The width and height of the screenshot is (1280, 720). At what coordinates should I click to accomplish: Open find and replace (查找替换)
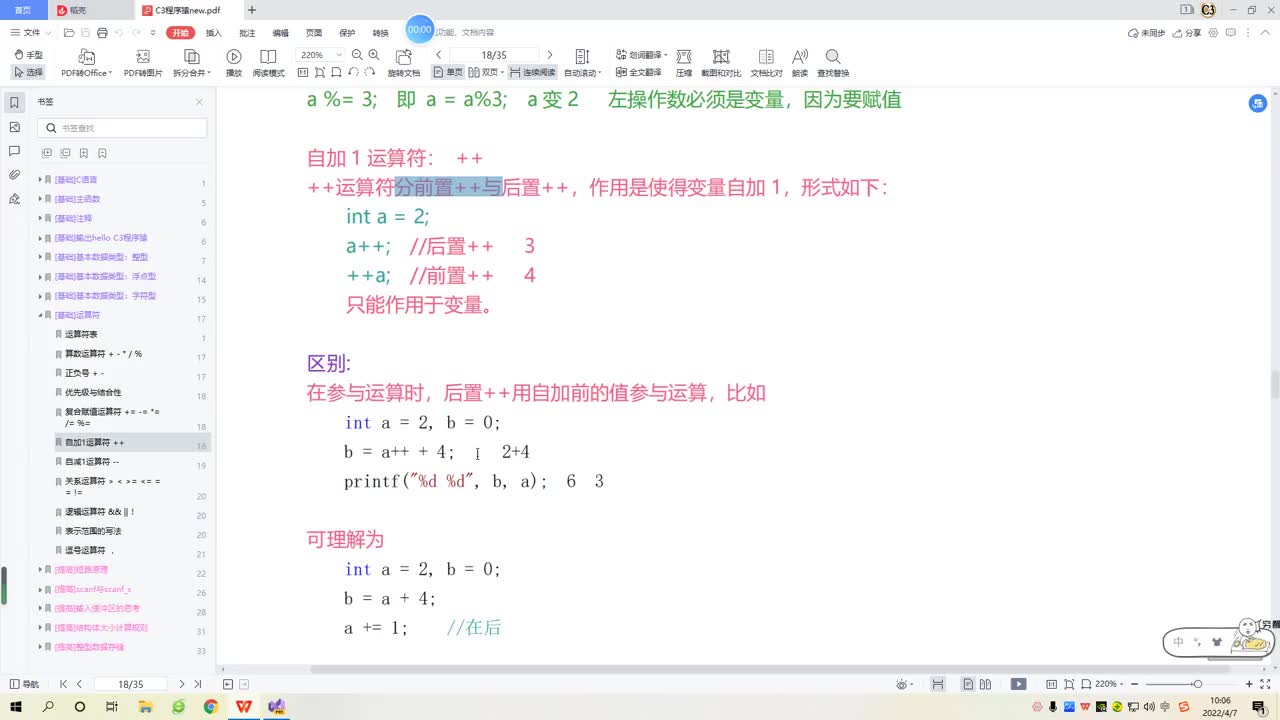coord(833,63)
